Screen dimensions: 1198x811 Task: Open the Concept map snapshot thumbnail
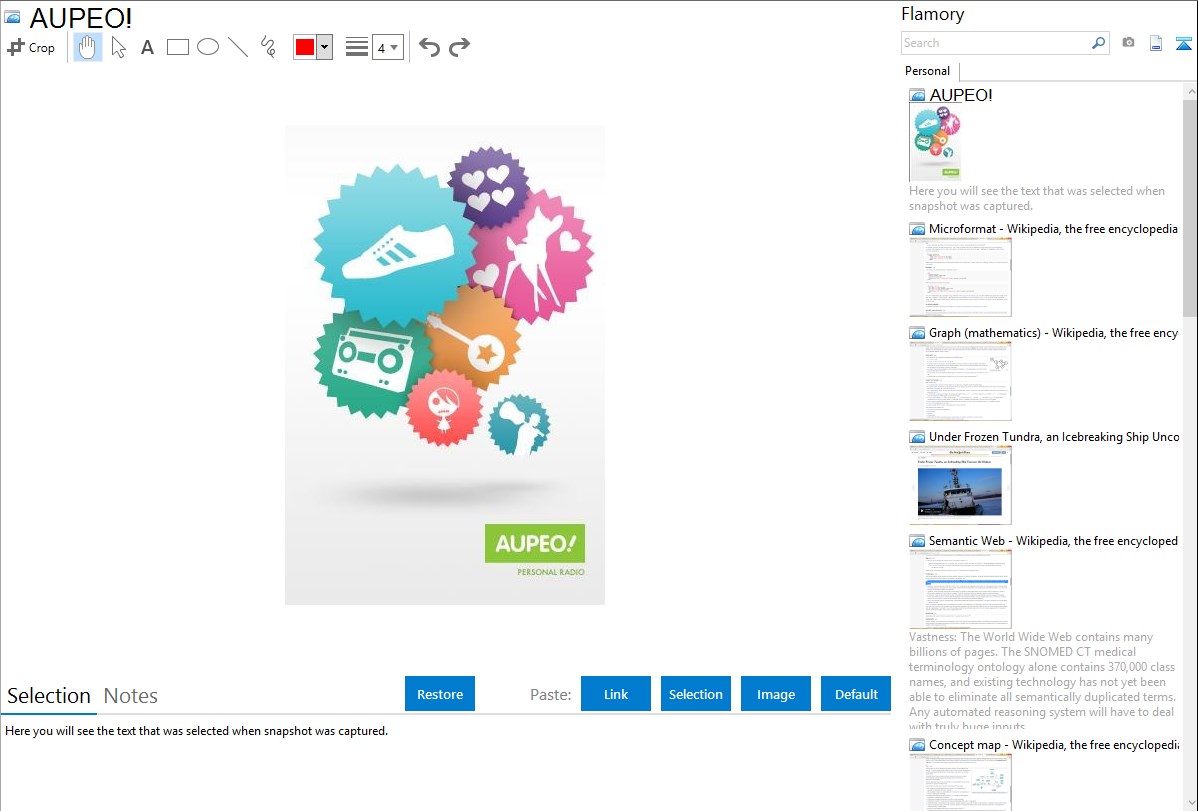(x=960, y=782)
